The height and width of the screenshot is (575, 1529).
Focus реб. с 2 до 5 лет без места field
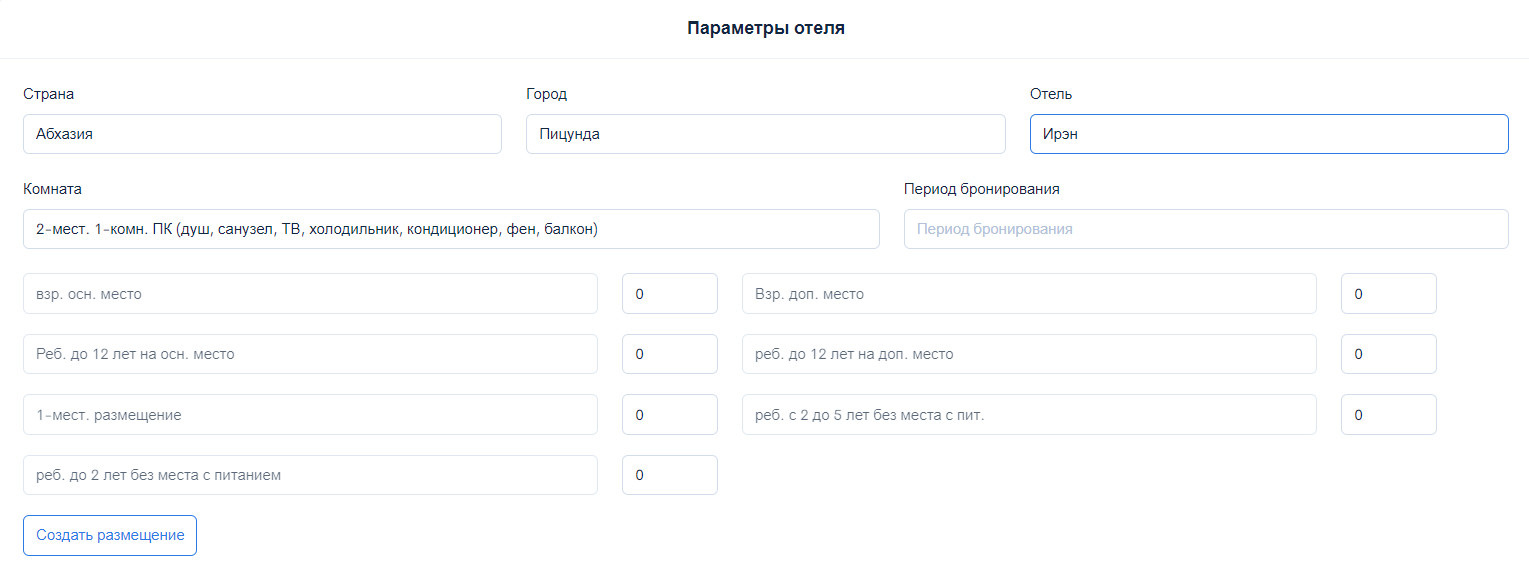[1028, 415]
